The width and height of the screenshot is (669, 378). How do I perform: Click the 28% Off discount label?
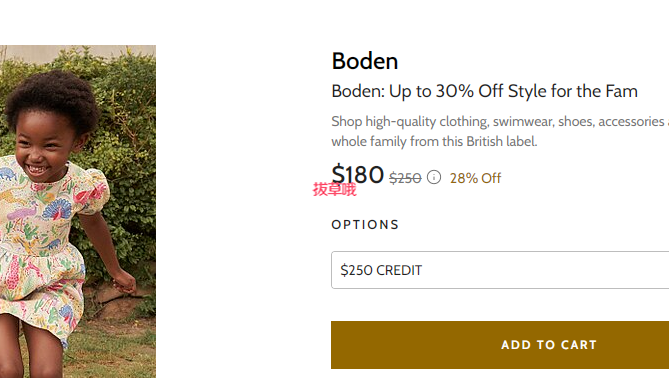475,178
